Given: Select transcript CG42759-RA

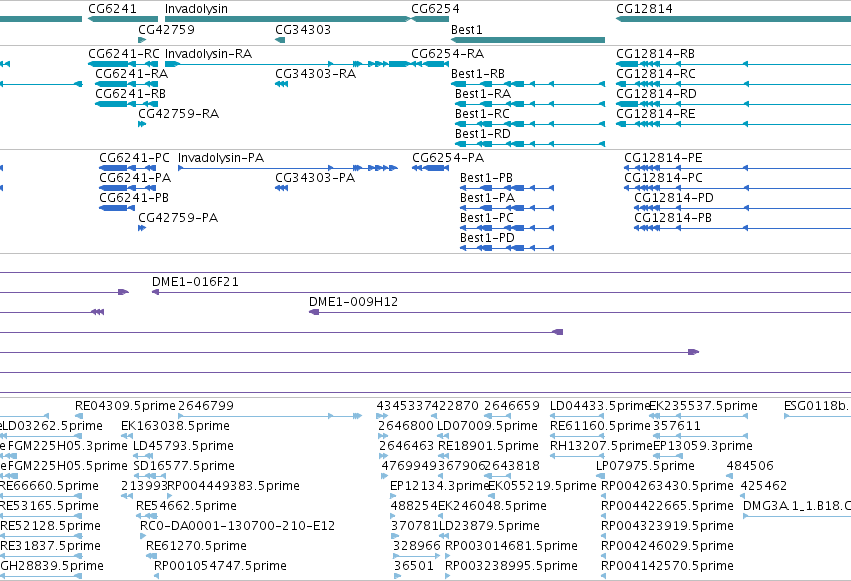Looking at the screenshot, I should click(x=179, y=114).
